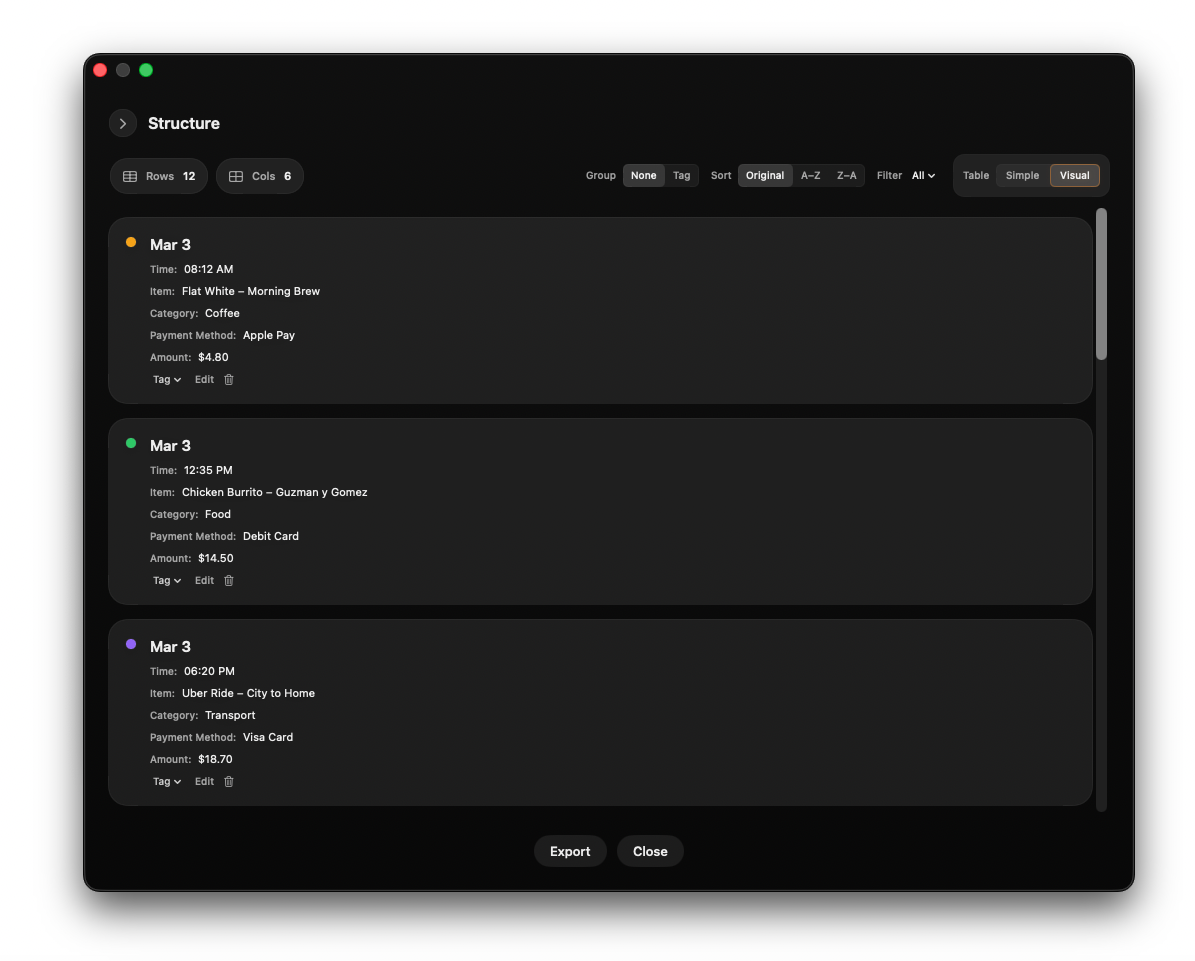1195x961 pixels.
Task: Switch to the Simple view tab
Action: point(1022,176)
